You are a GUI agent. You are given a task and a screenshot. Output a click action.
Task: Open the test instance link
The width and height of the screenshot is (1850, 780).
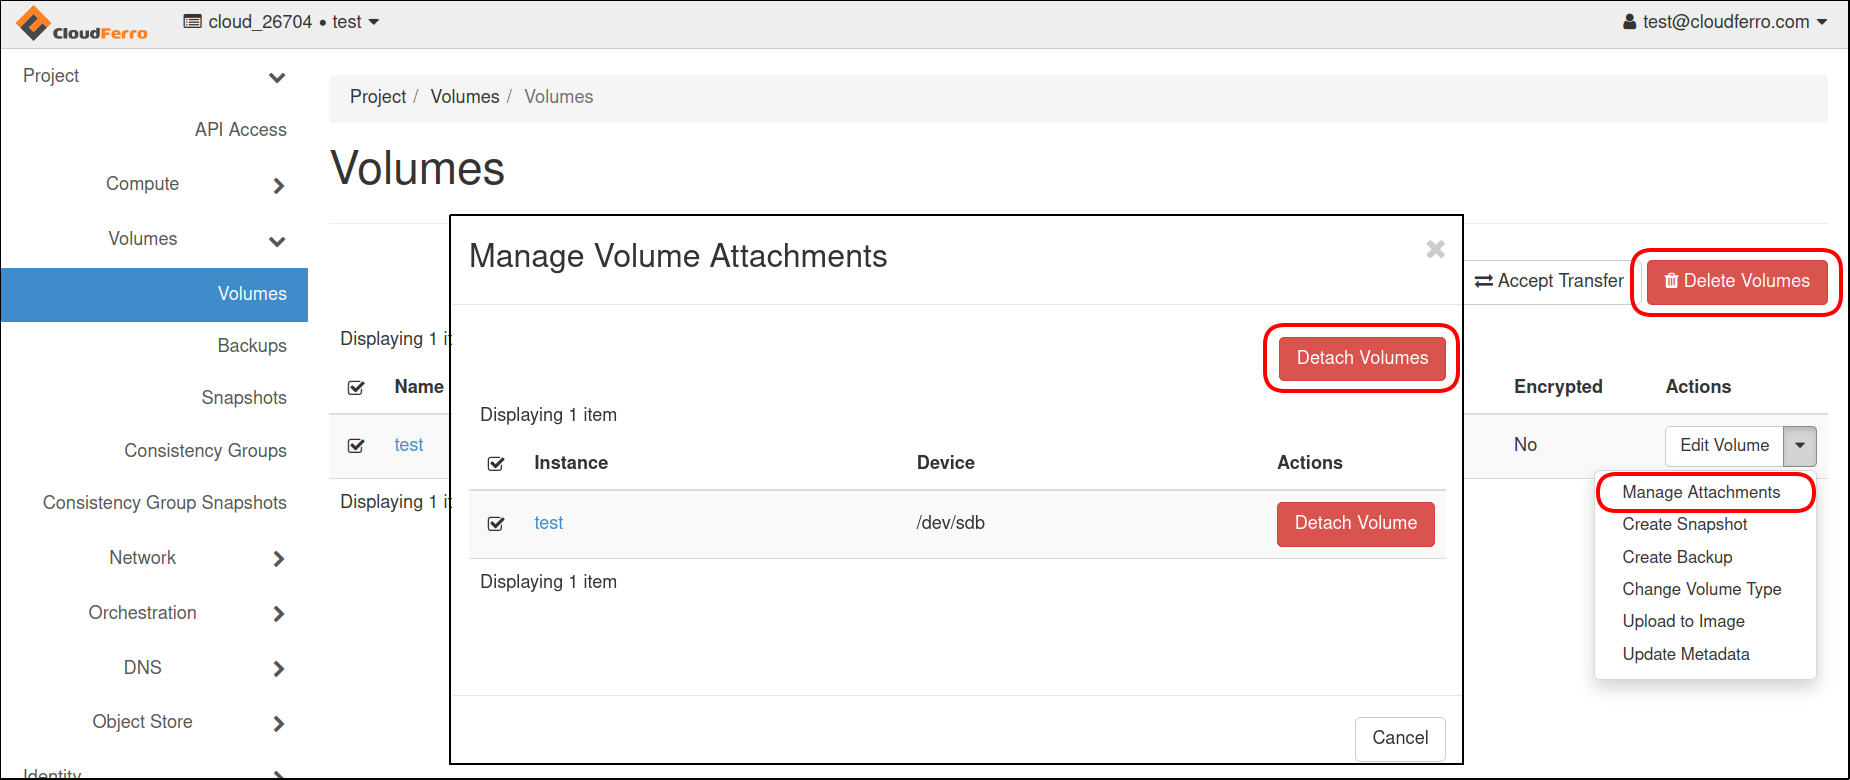[x=548, y=523]
